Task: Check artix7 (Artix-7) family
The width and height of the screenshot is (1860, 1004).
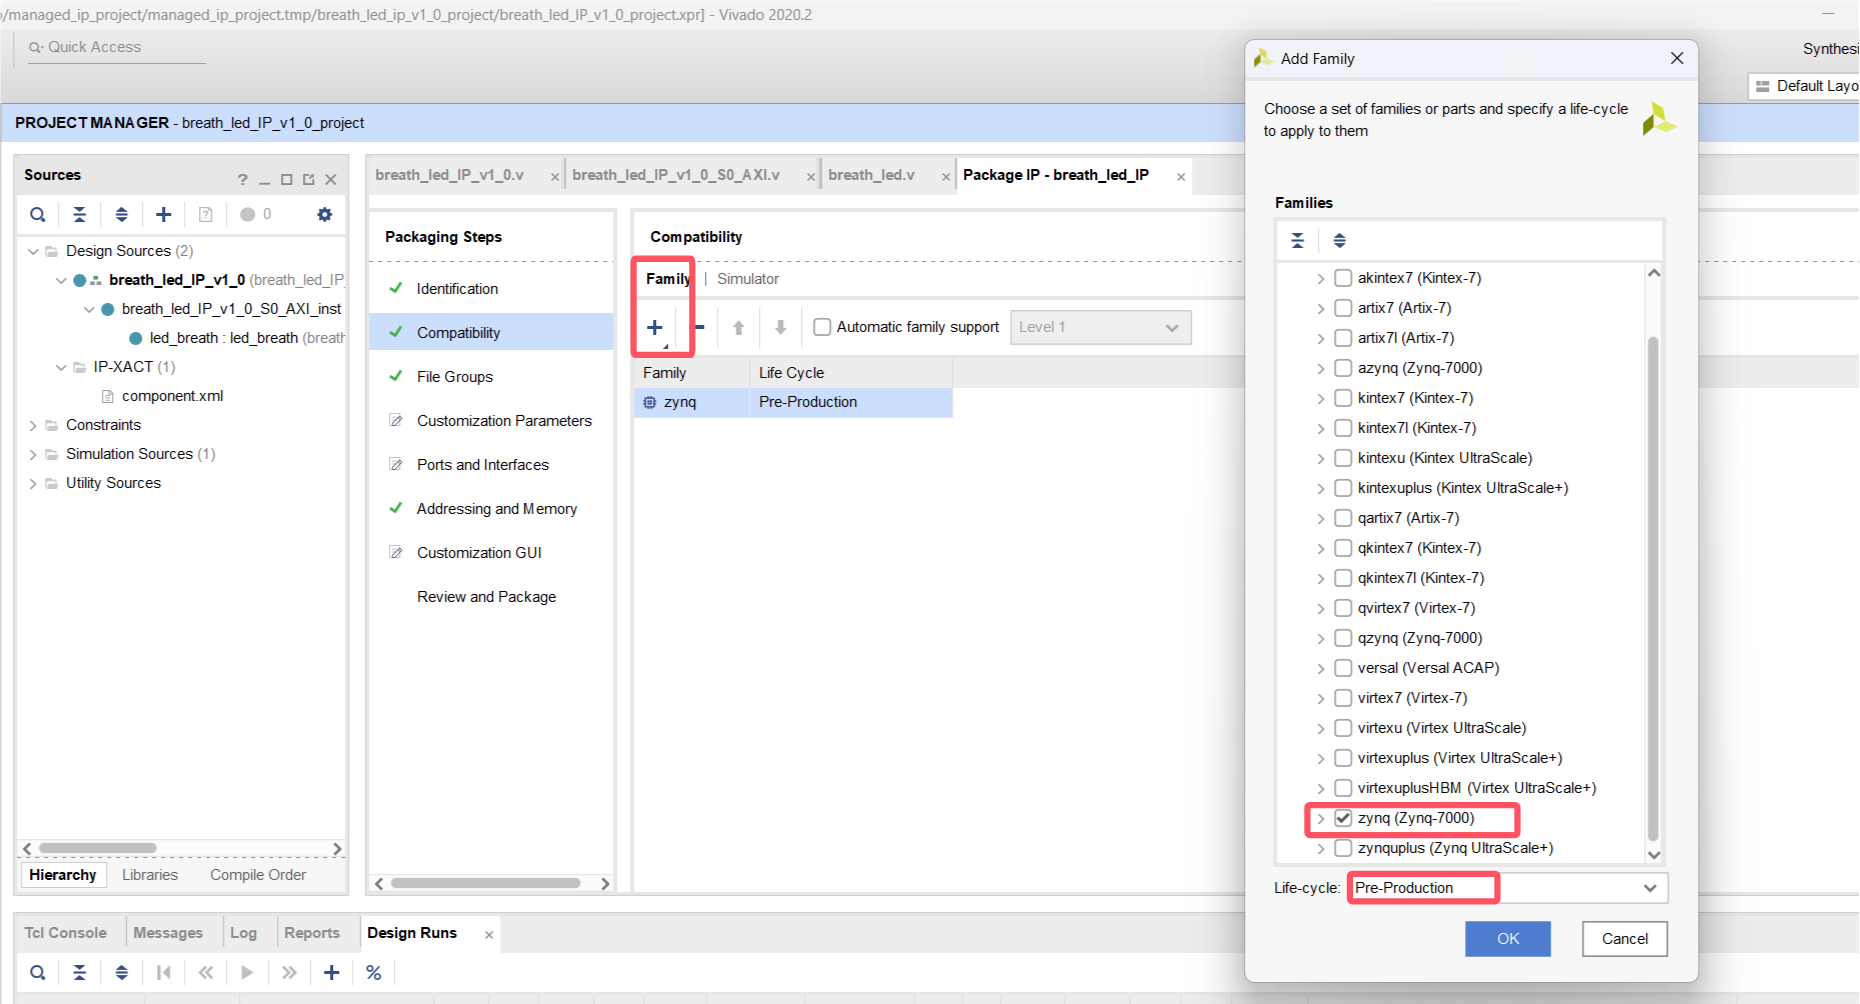Action: 1343,308
